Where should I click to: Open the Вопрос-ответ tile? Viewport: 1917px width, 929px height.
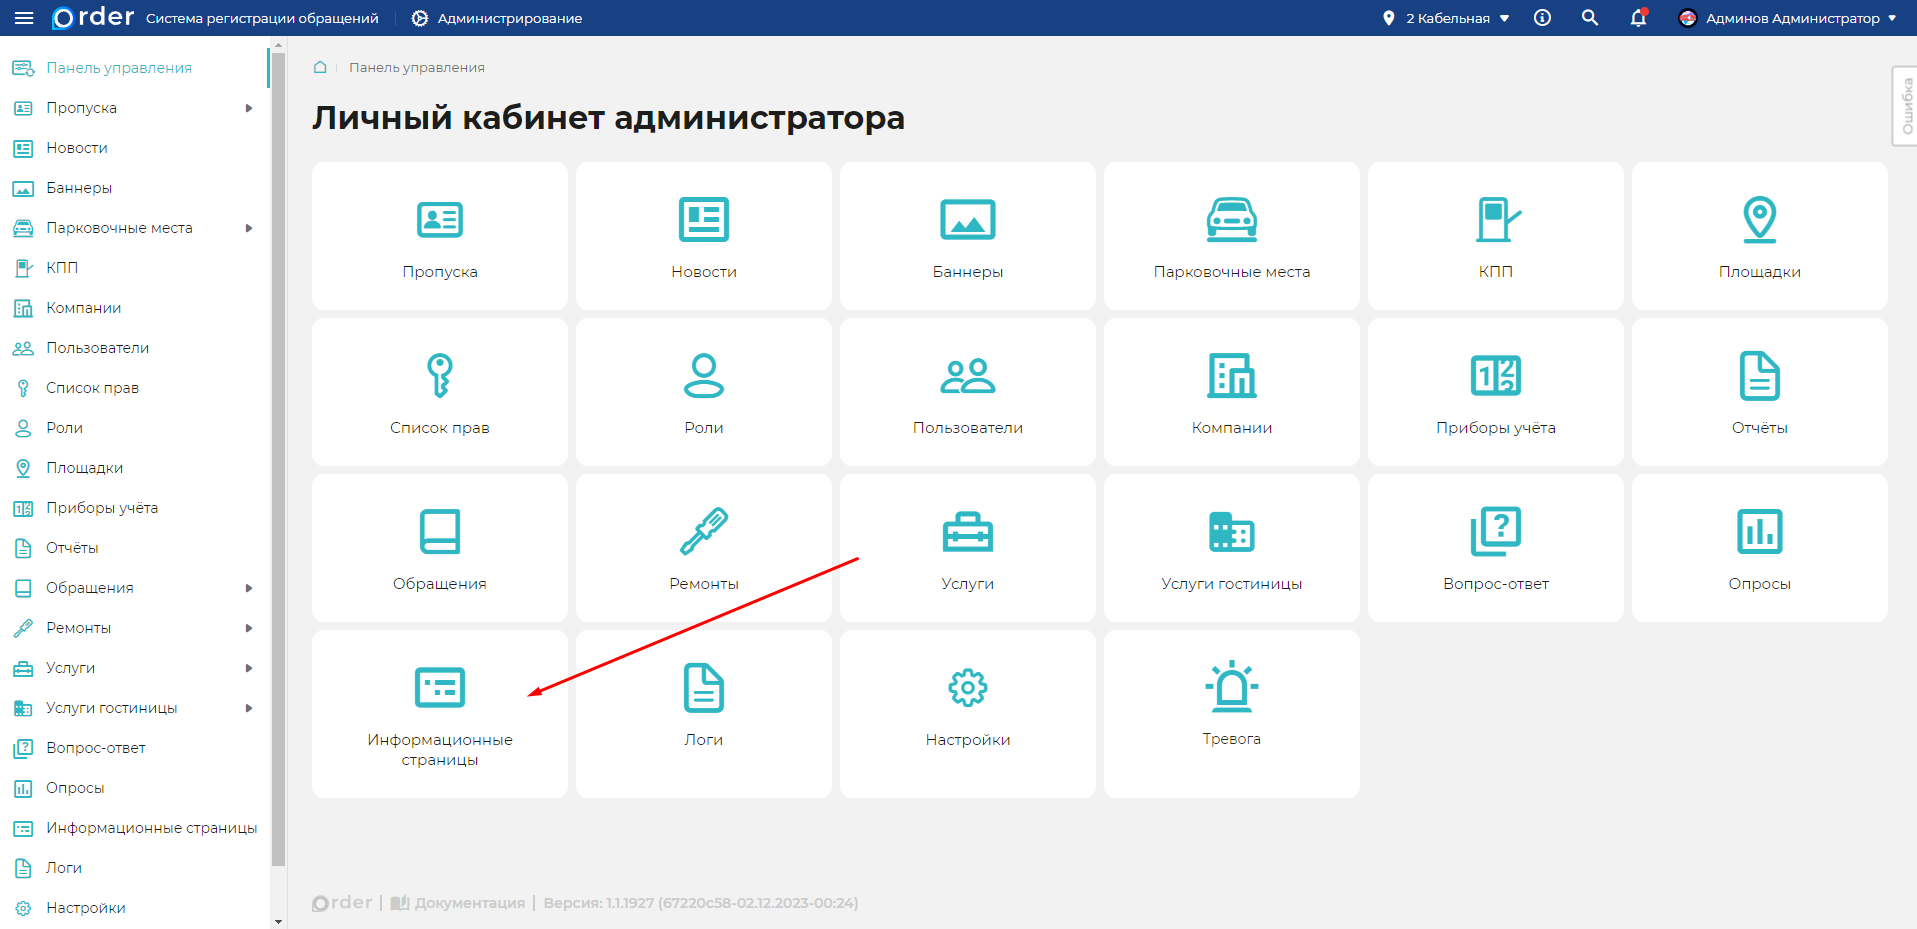point(1495,548)
